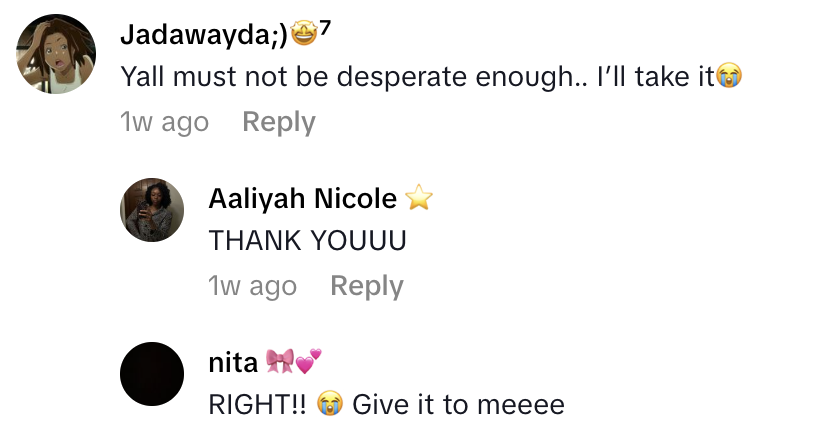The width and height of the screenshot is (830, 434).
Task: Visit the Aaliyah Nicole username link
Action: (302, 199)
